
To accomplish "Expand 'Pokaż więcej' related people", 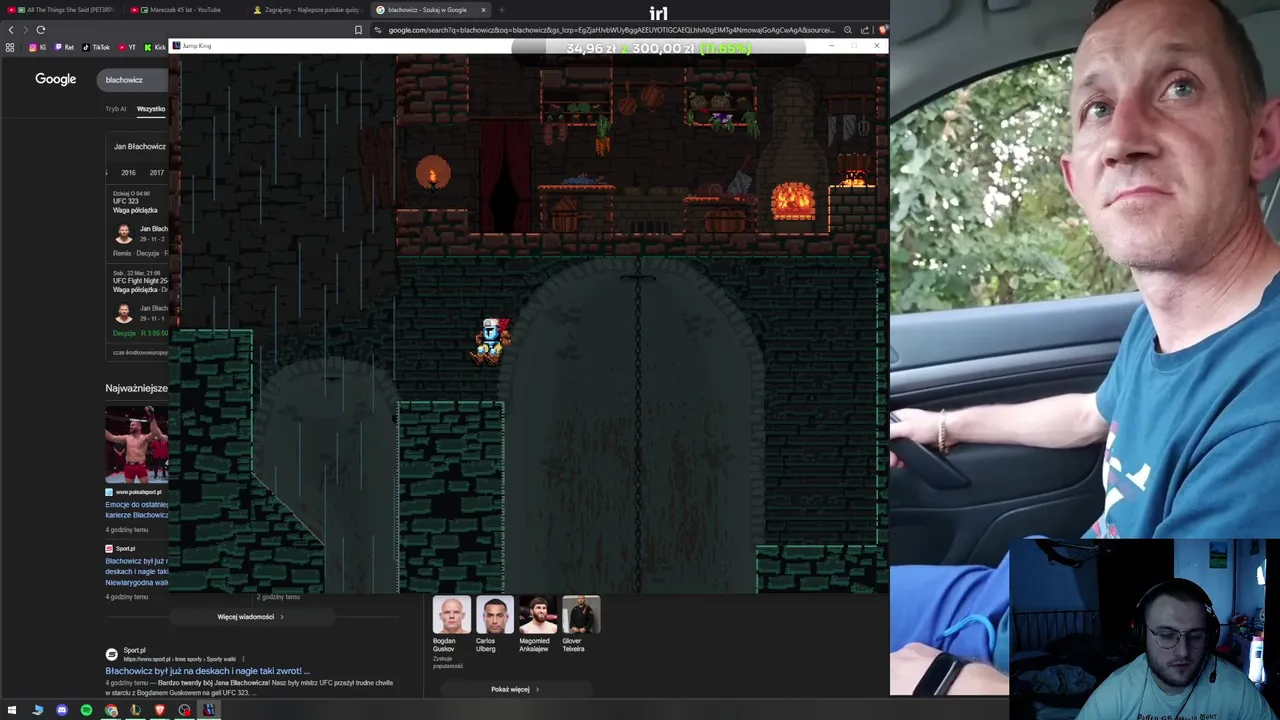I will click(515, 689).
